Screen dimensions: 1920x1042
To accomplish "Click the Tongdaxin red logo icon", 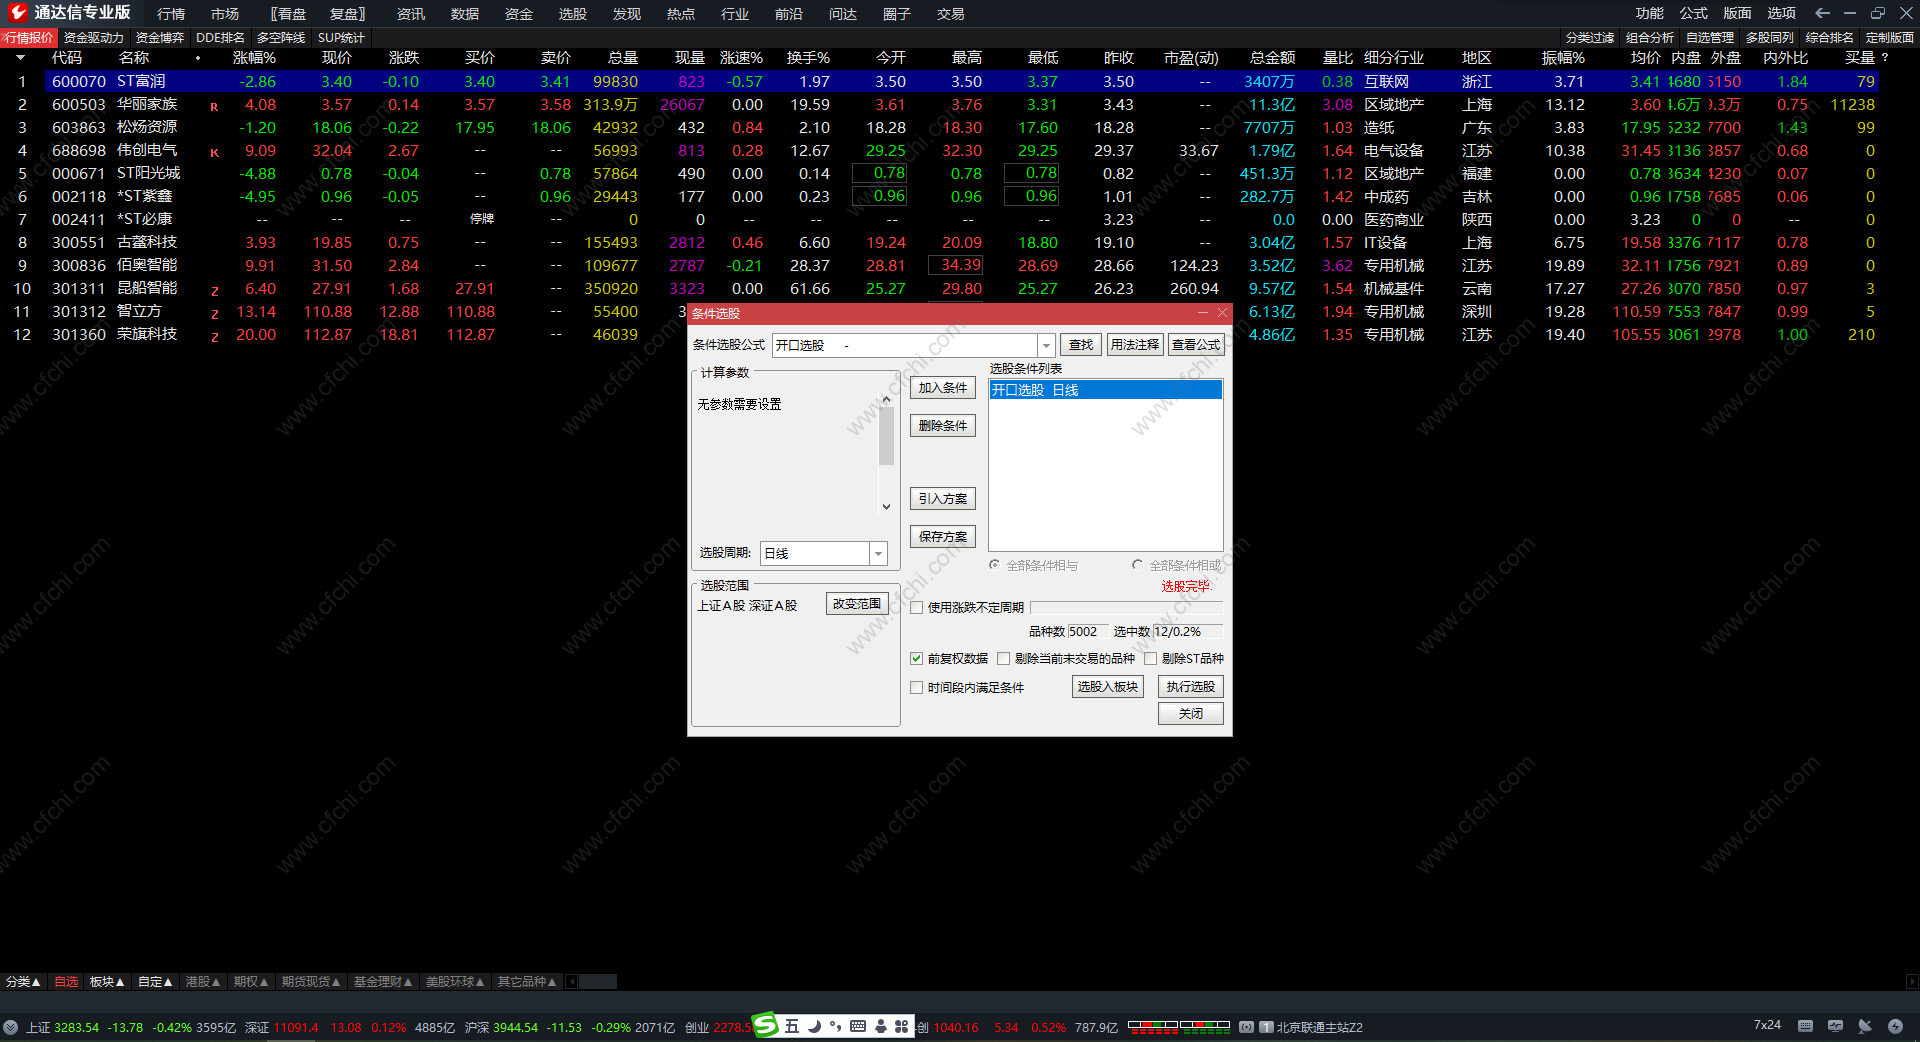I will pos(17,12).
